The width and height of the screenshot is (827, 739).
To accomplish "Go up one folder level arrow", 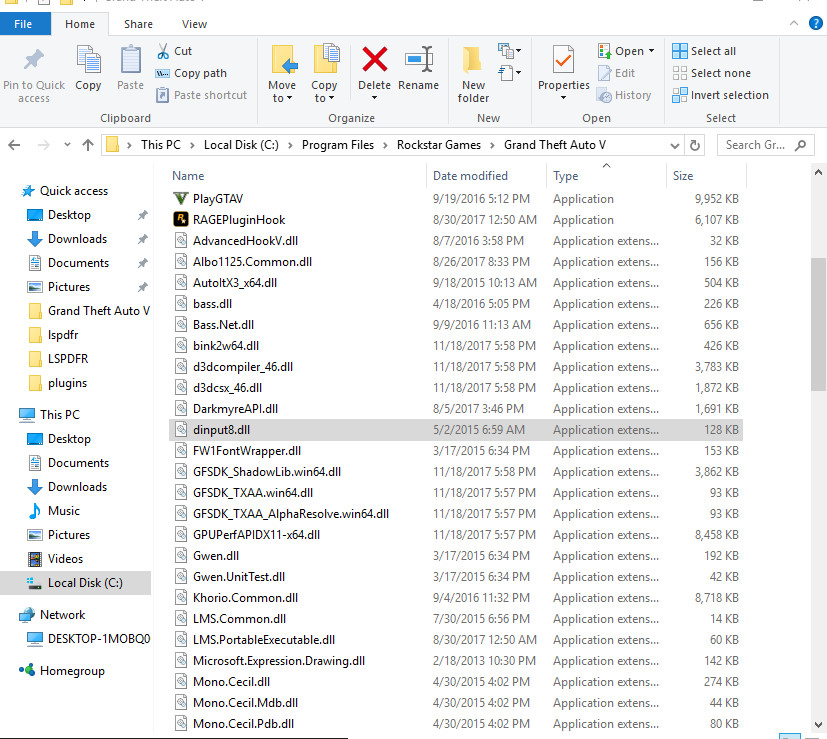I will [88, 145].
